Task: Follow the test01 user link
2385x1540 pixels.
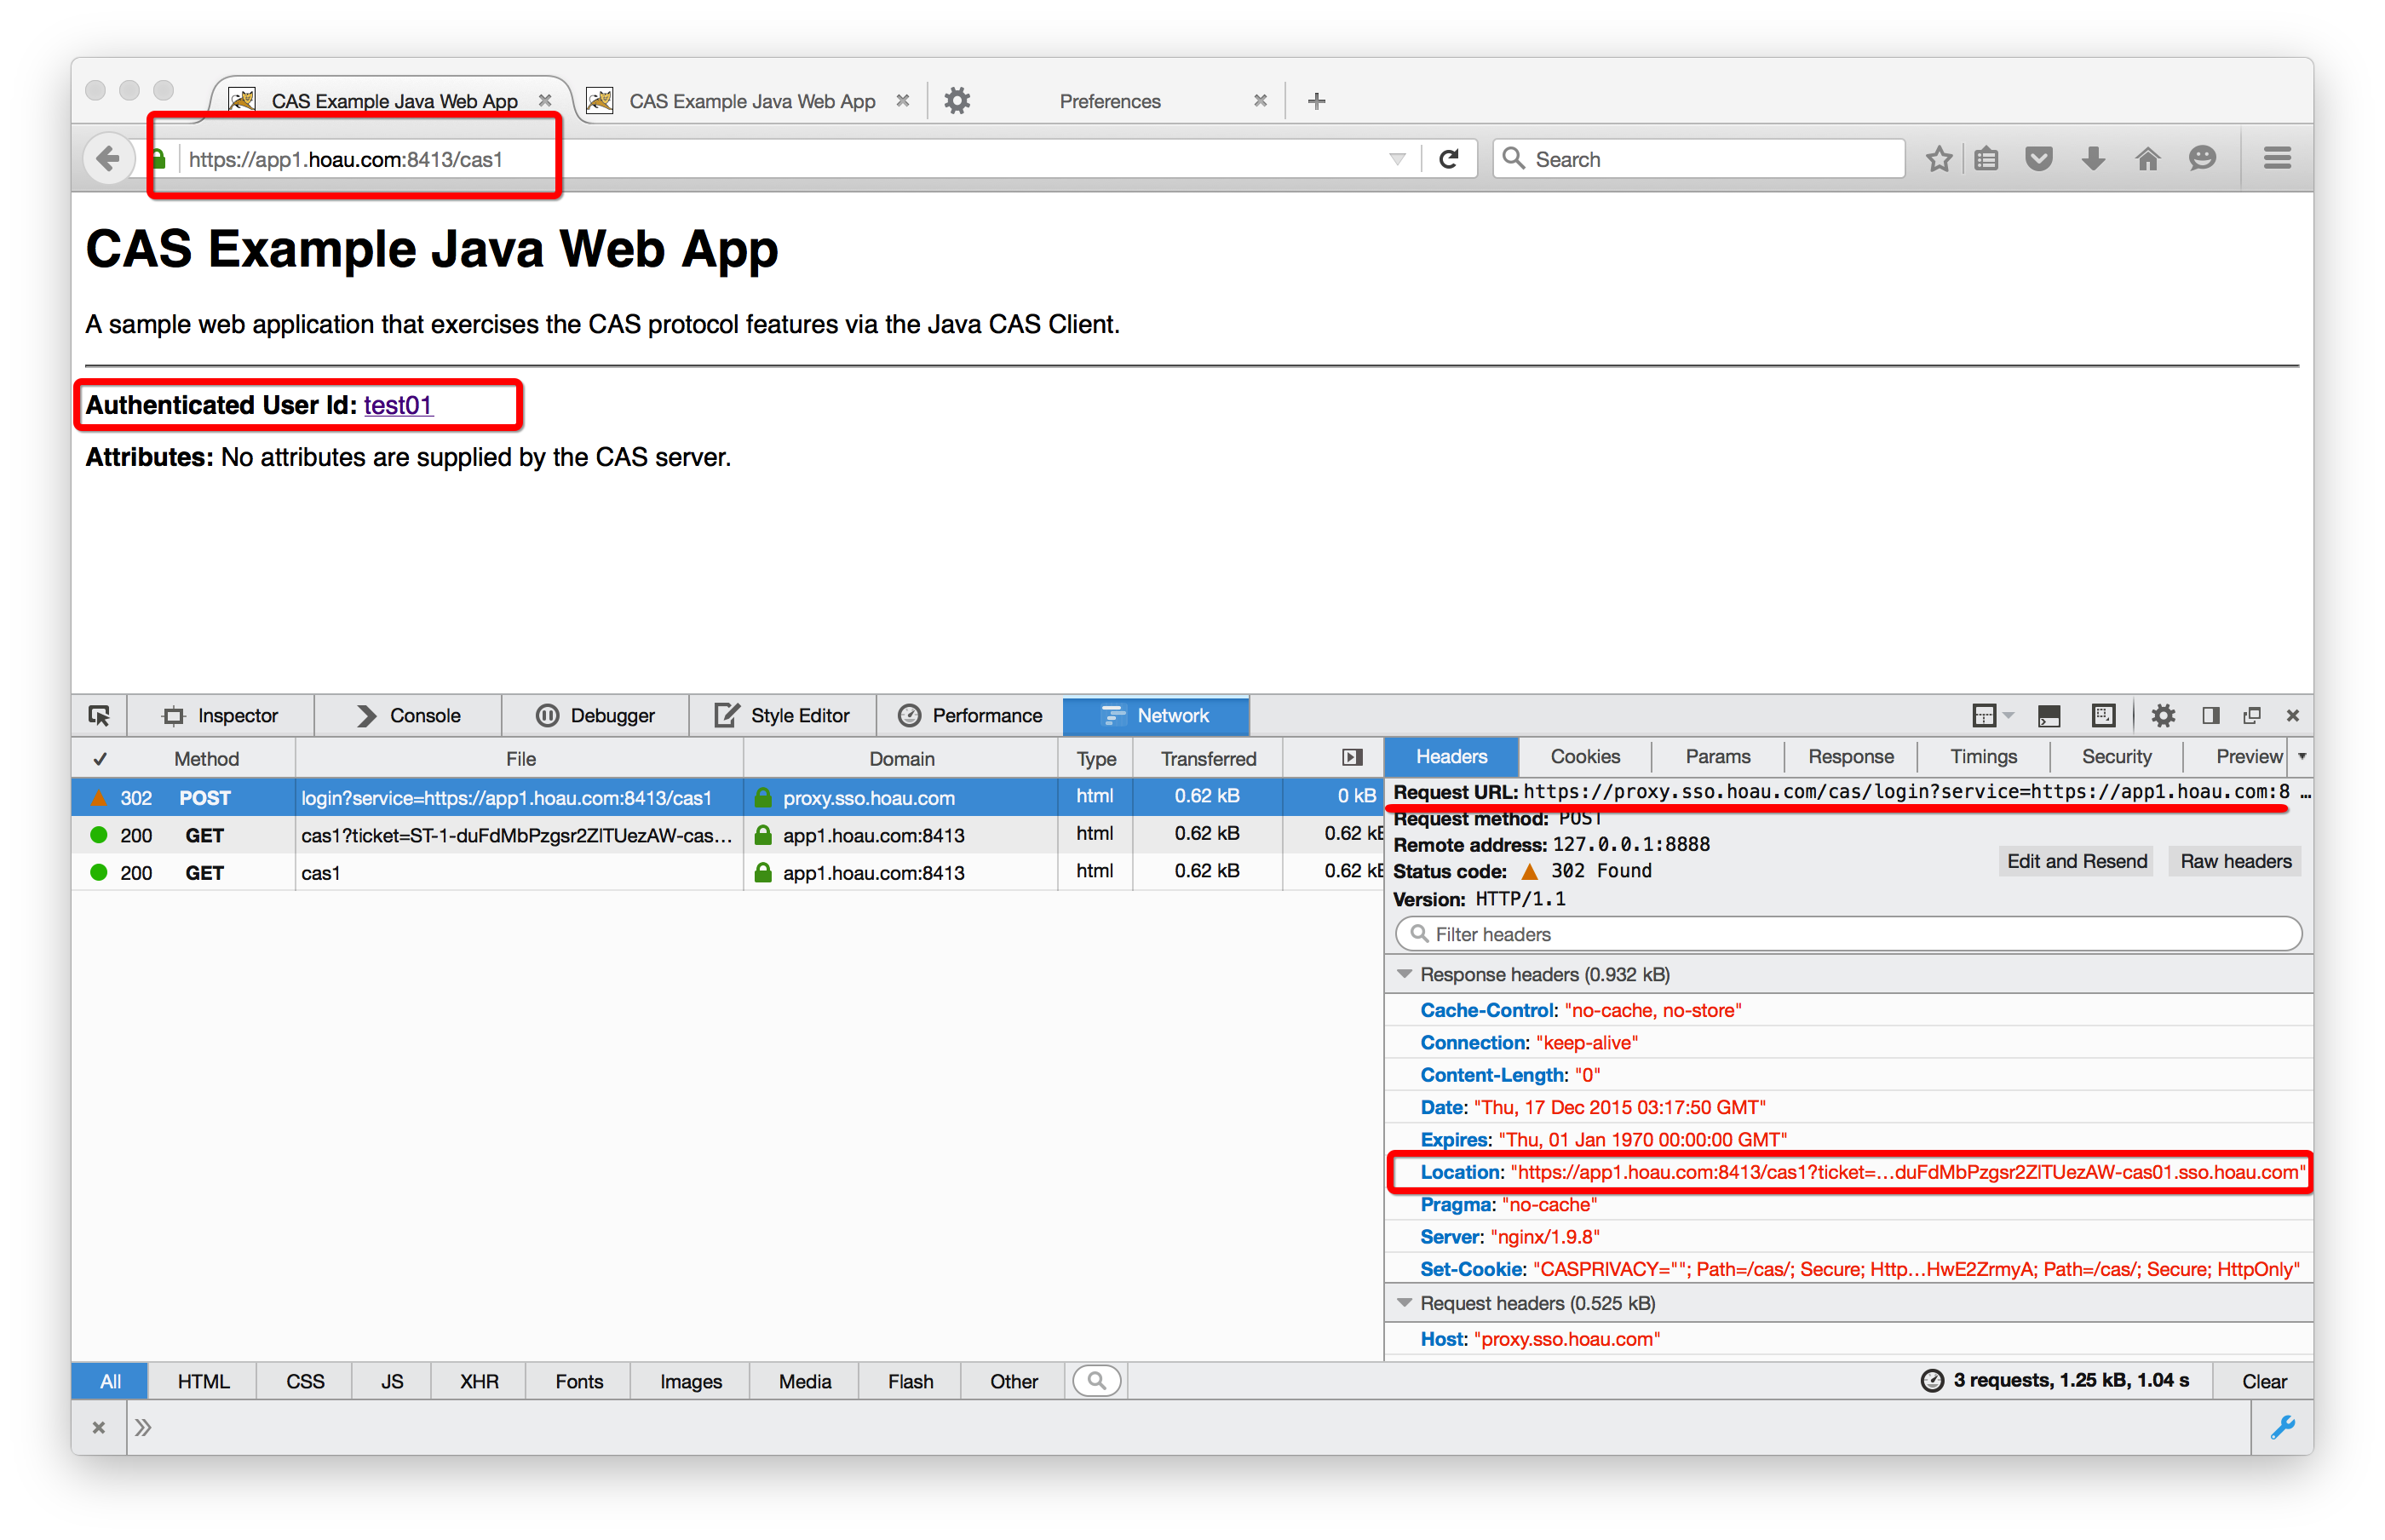Action: 397,405
